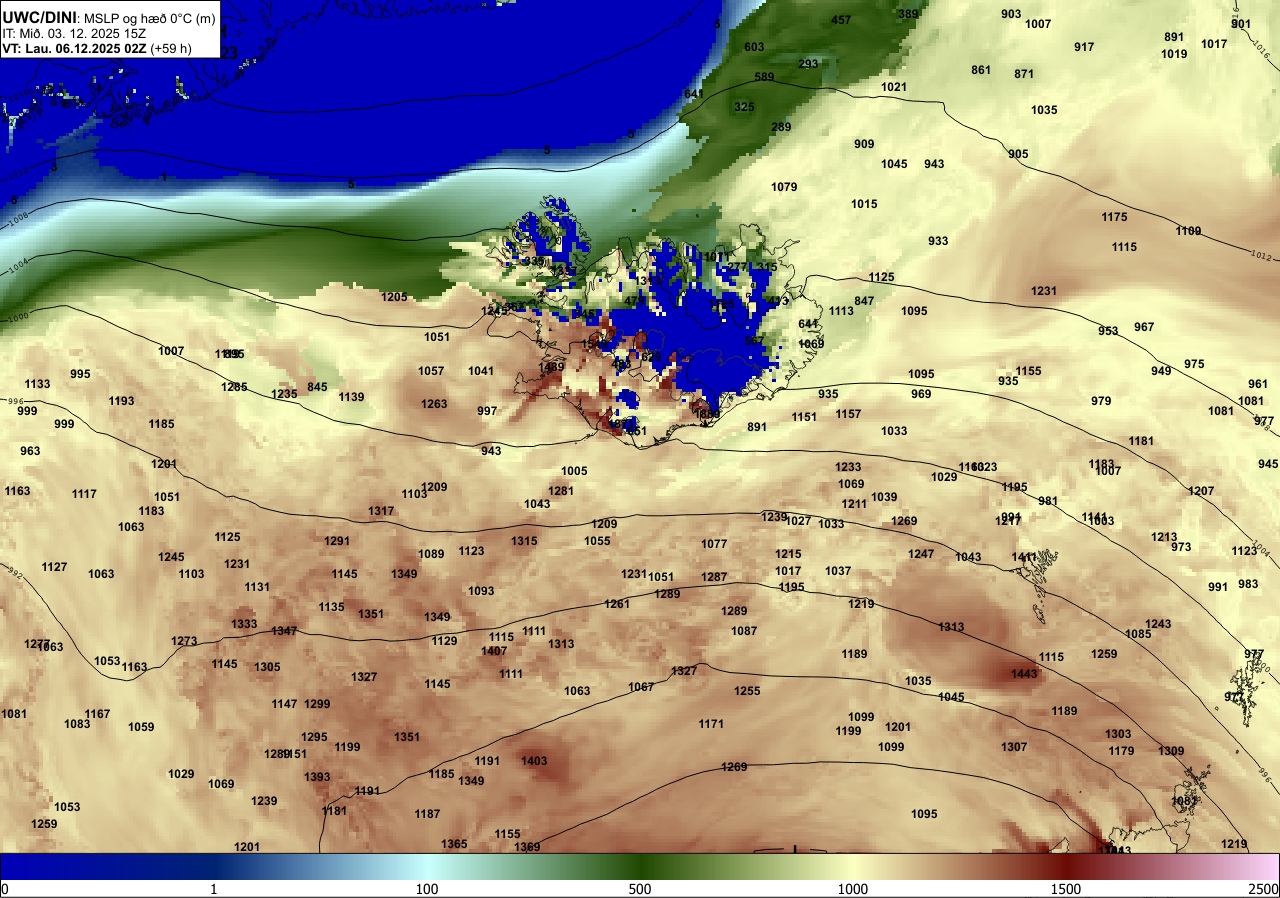Click the 325 value in green area
This screenshot has width=1280, height=898.
click(x=744, y=107)
